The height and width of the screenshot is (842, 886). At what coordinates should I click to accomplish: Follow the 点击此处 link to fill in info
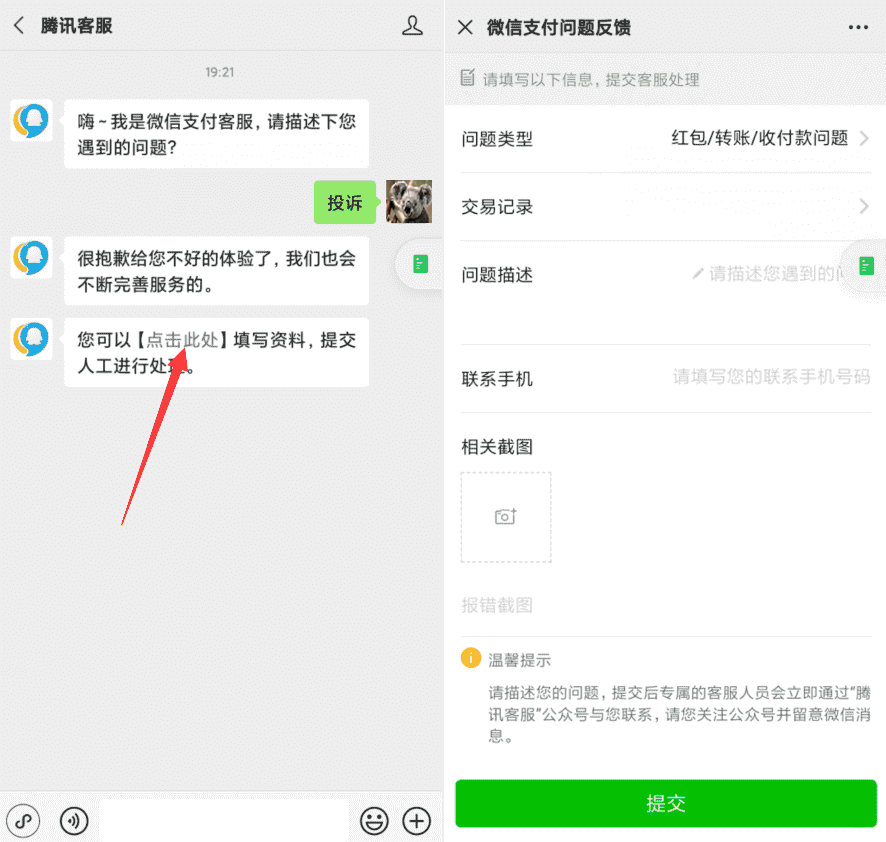(x=182, y=340)
